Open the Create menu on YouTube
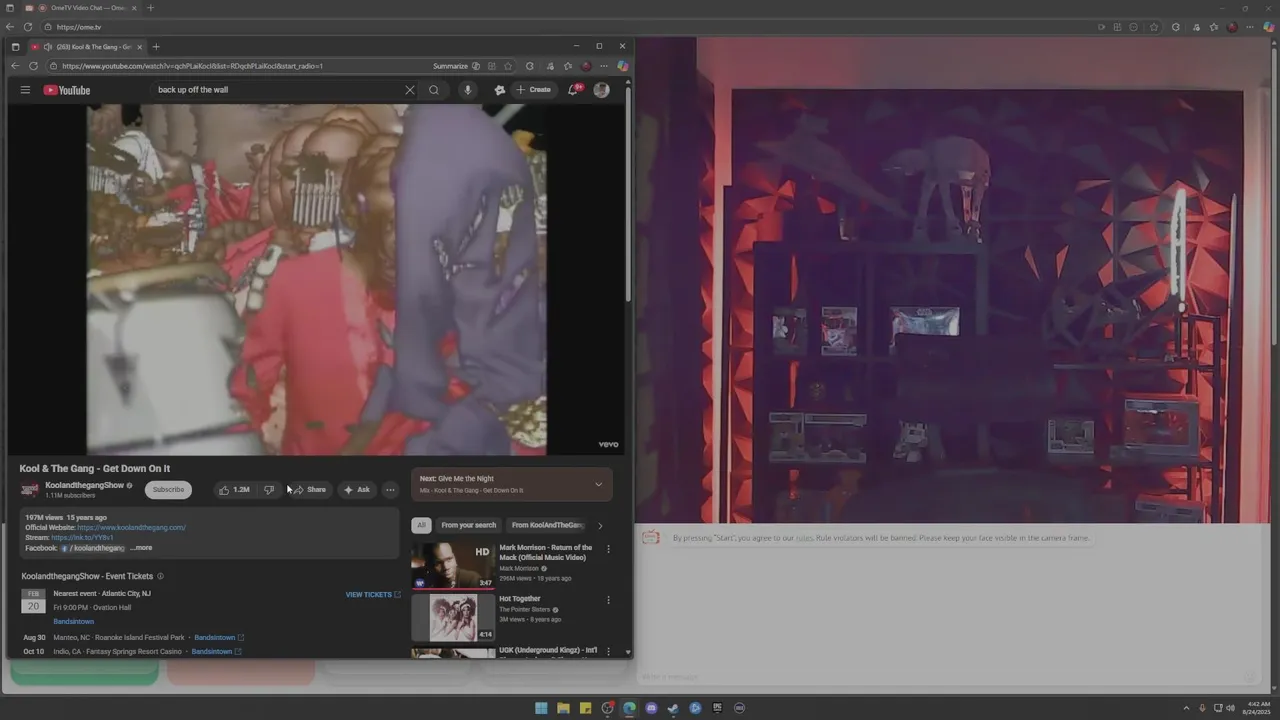 533,90
